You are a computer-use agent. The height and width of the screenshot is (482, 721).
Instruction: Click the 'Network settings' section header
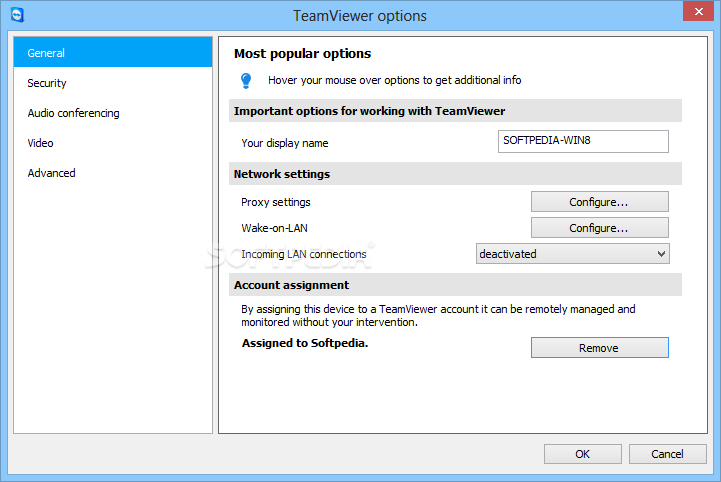455,174
